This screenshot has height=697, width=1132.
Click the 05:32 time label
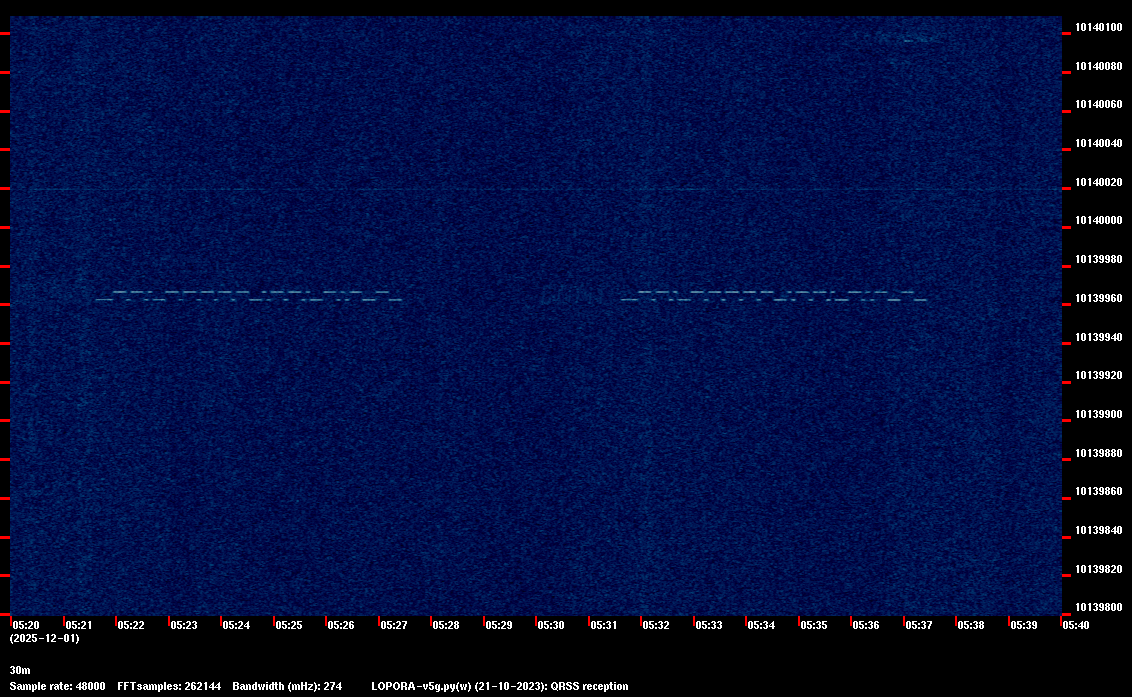[656, 625]
